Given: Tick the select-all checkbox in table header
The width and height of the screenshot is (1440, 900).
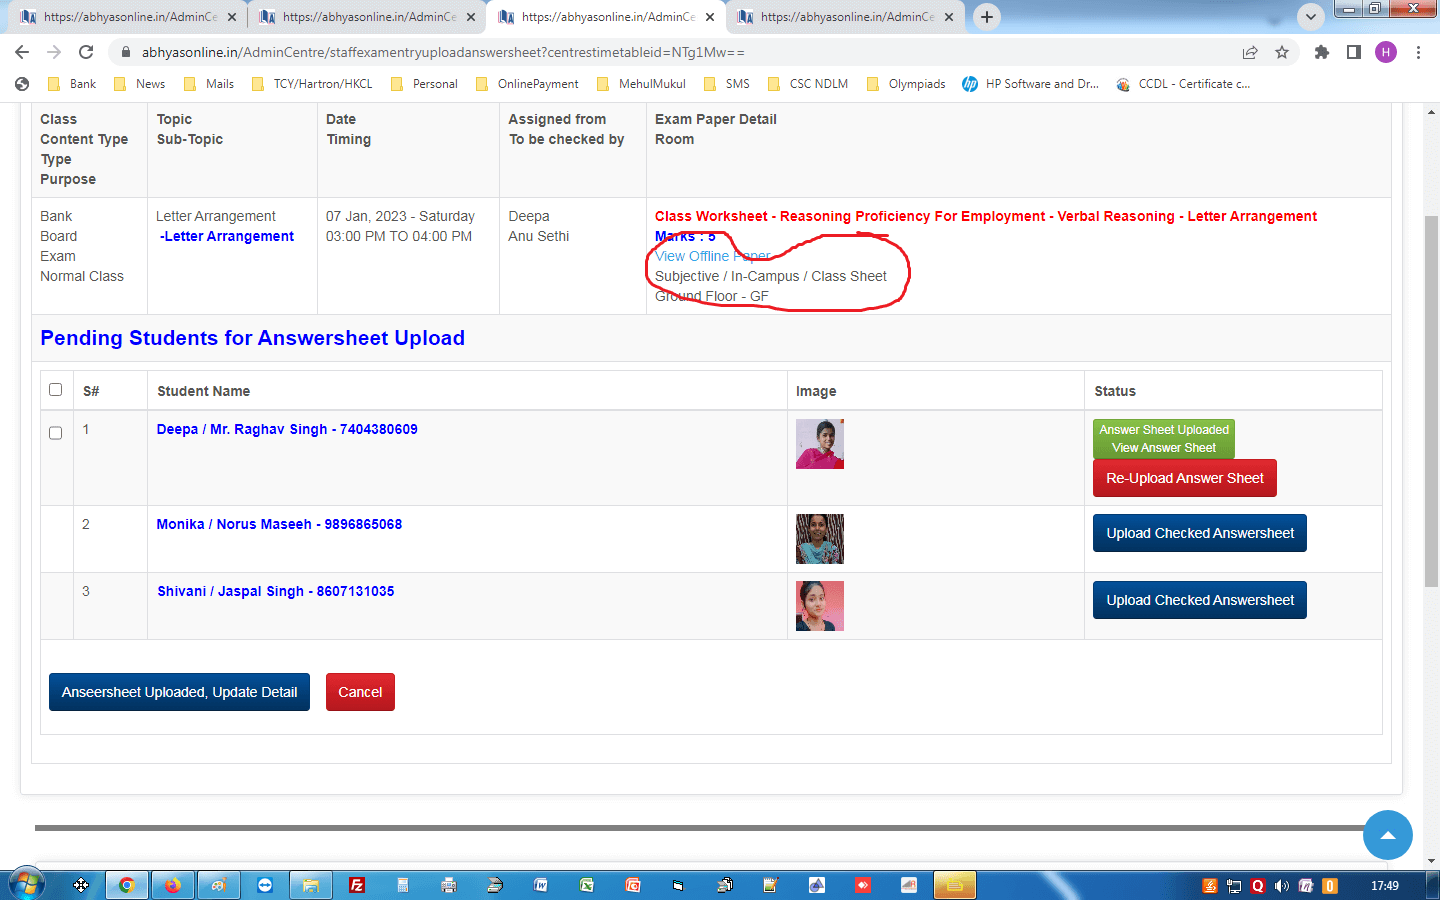Looking at the screenshot, I should point(56,390).
